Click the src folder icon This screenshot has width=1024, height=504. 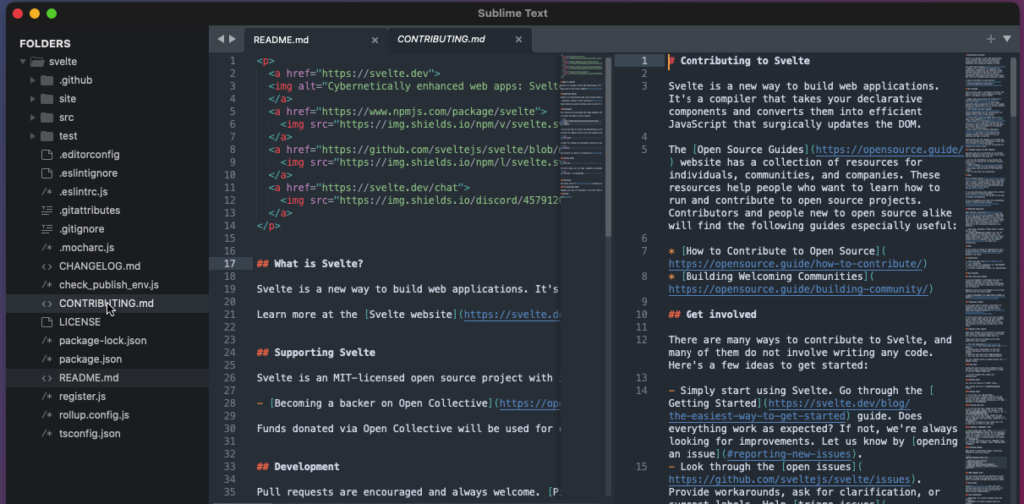[x=47, y=118]
